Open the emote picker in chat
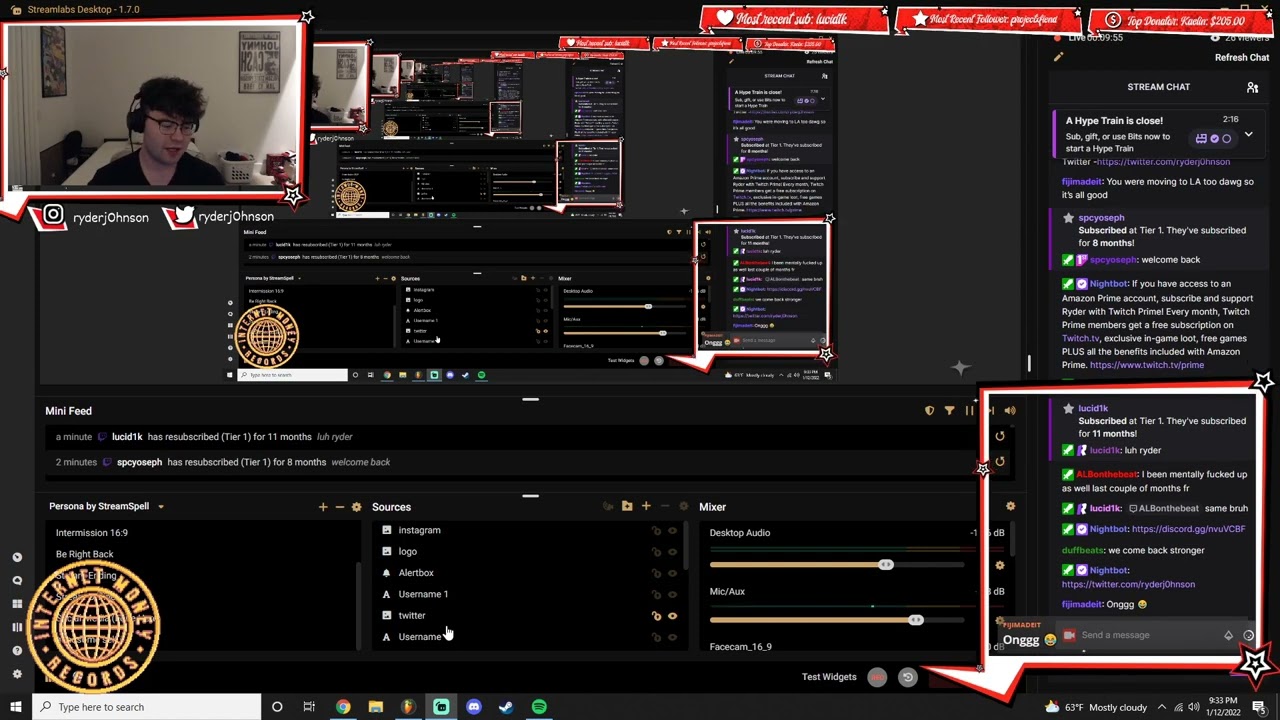Image resolution: width=1280 pixels, height=720 pixels. tap(1249, 635)
